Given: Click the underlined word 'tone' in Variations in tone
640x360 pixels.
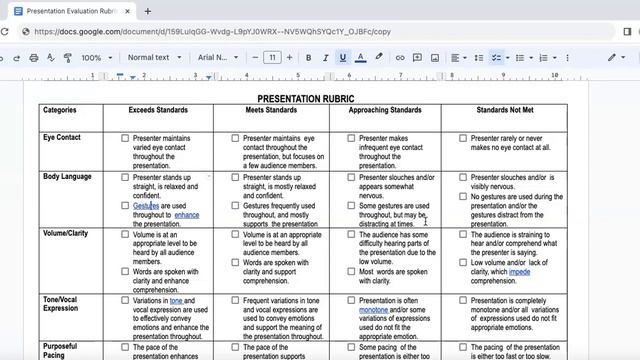Looking at the screenshot, I should click(x=176, y=301).
